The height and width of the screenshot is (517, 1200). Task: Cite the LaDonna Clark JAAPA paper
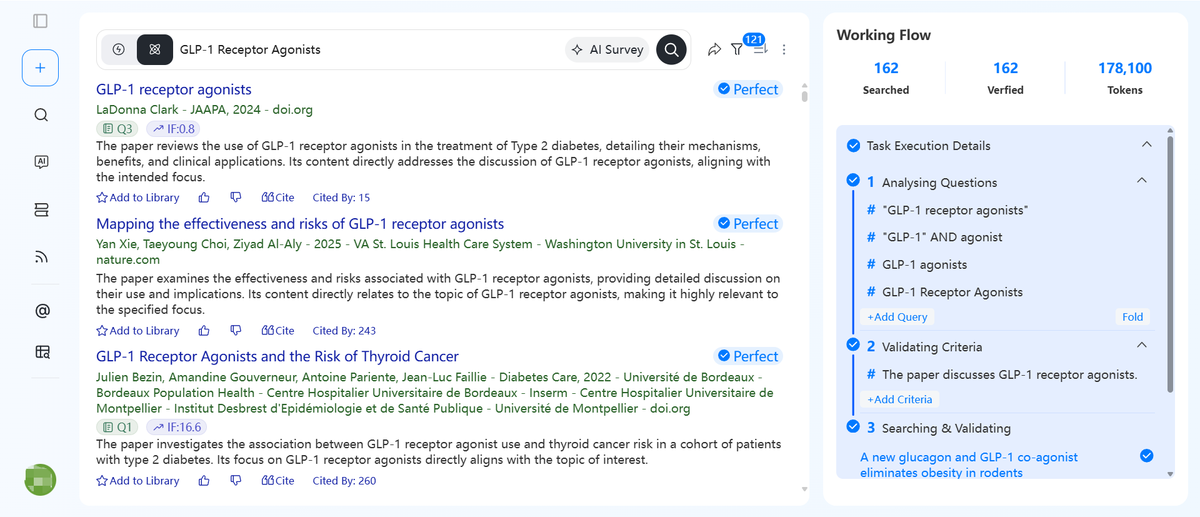point(278,198)
